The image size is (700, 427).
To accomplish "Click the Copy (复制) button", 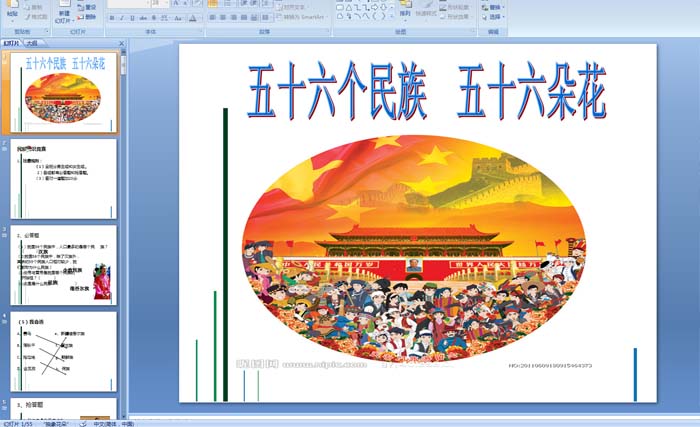I will coord(35,8).
